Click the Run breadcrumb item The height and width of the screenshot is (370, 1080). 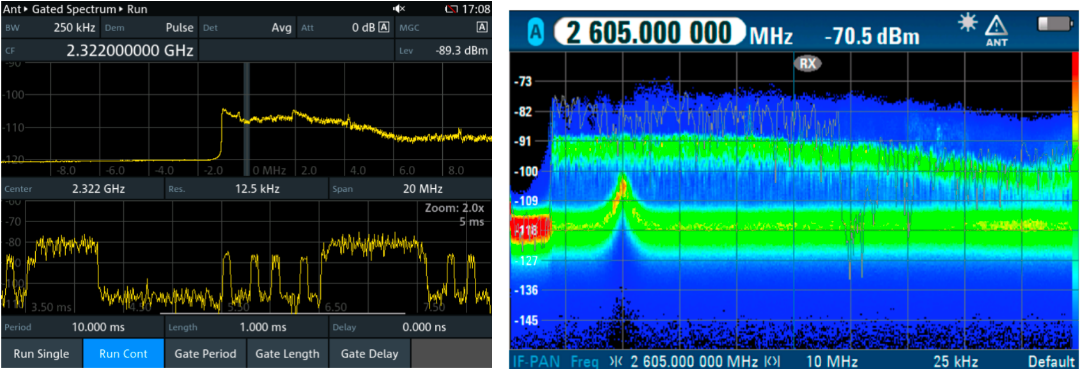pyautogui.click(x=136, y=9)
